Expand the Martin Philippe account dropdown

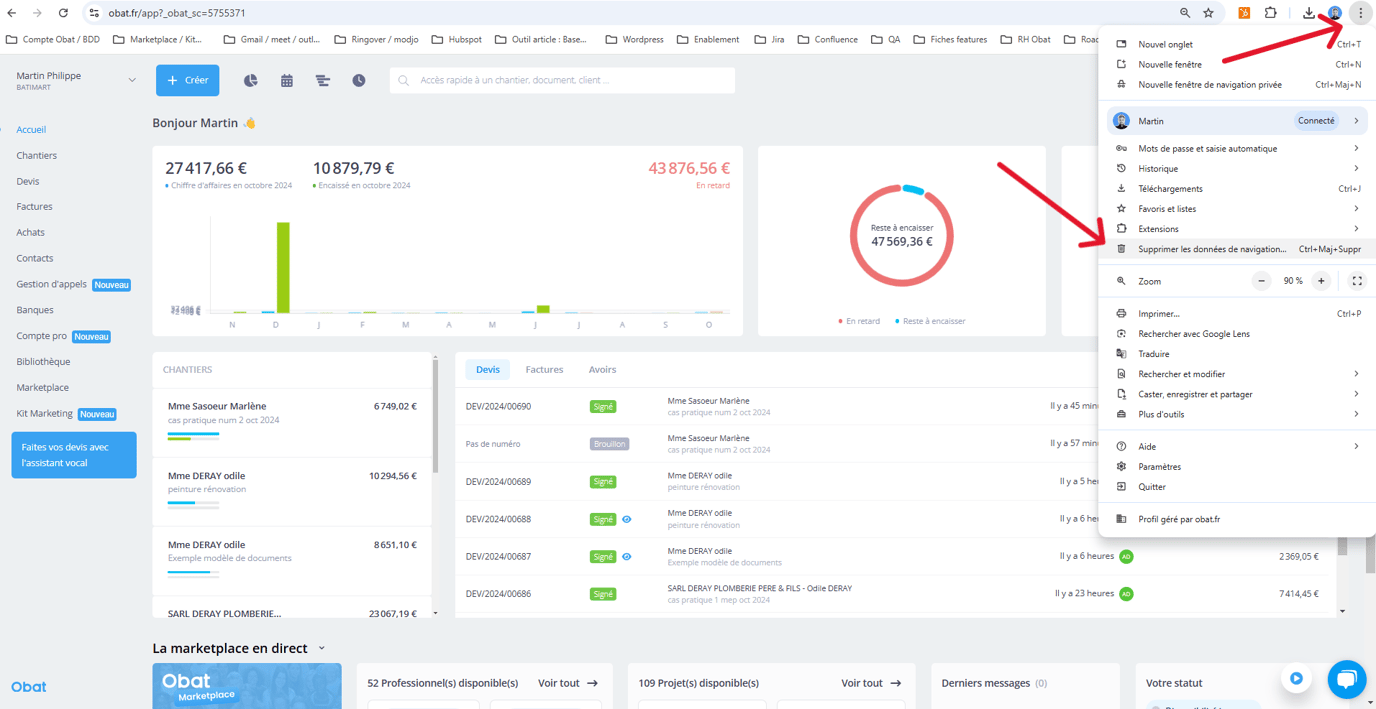[131, 80]
